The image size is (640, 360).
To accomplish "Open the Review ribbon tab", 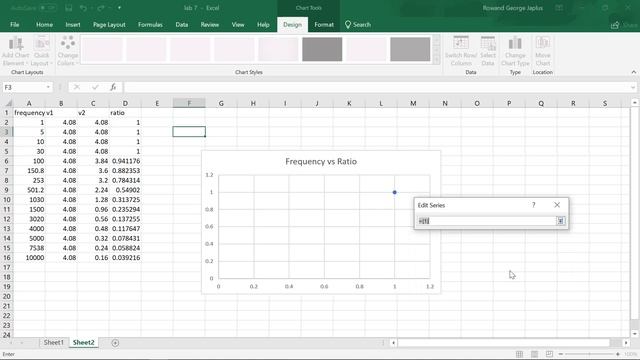I will (x=209, y=24).
